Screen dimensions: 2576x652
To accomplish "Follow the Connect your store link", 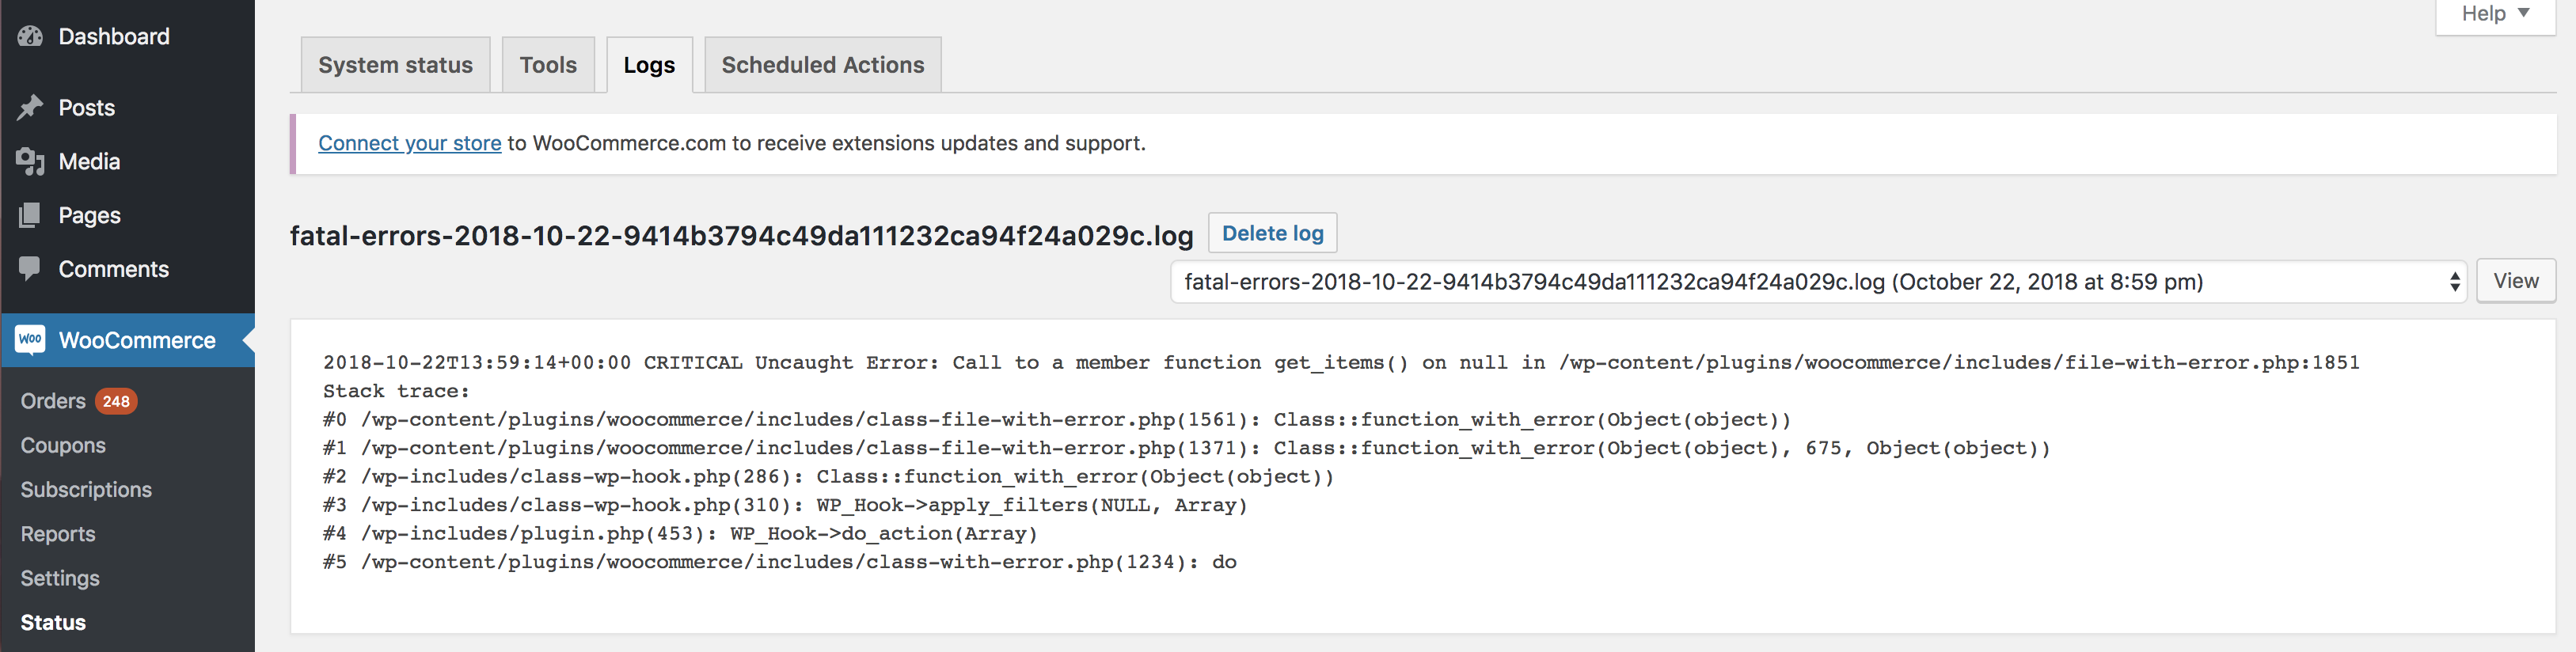I will 409,143.
